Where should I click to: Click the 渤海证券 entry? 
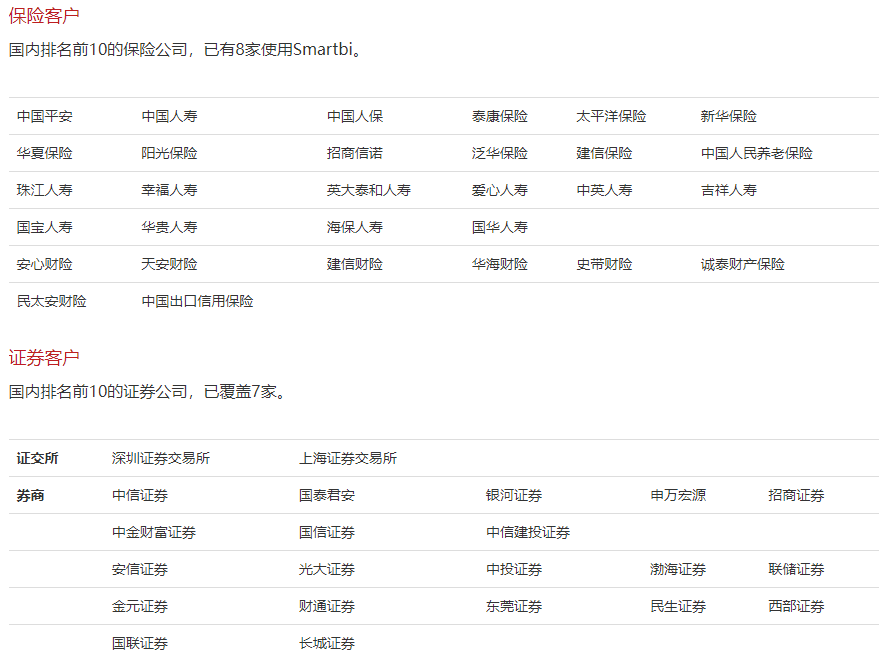[x=678, y=569]
